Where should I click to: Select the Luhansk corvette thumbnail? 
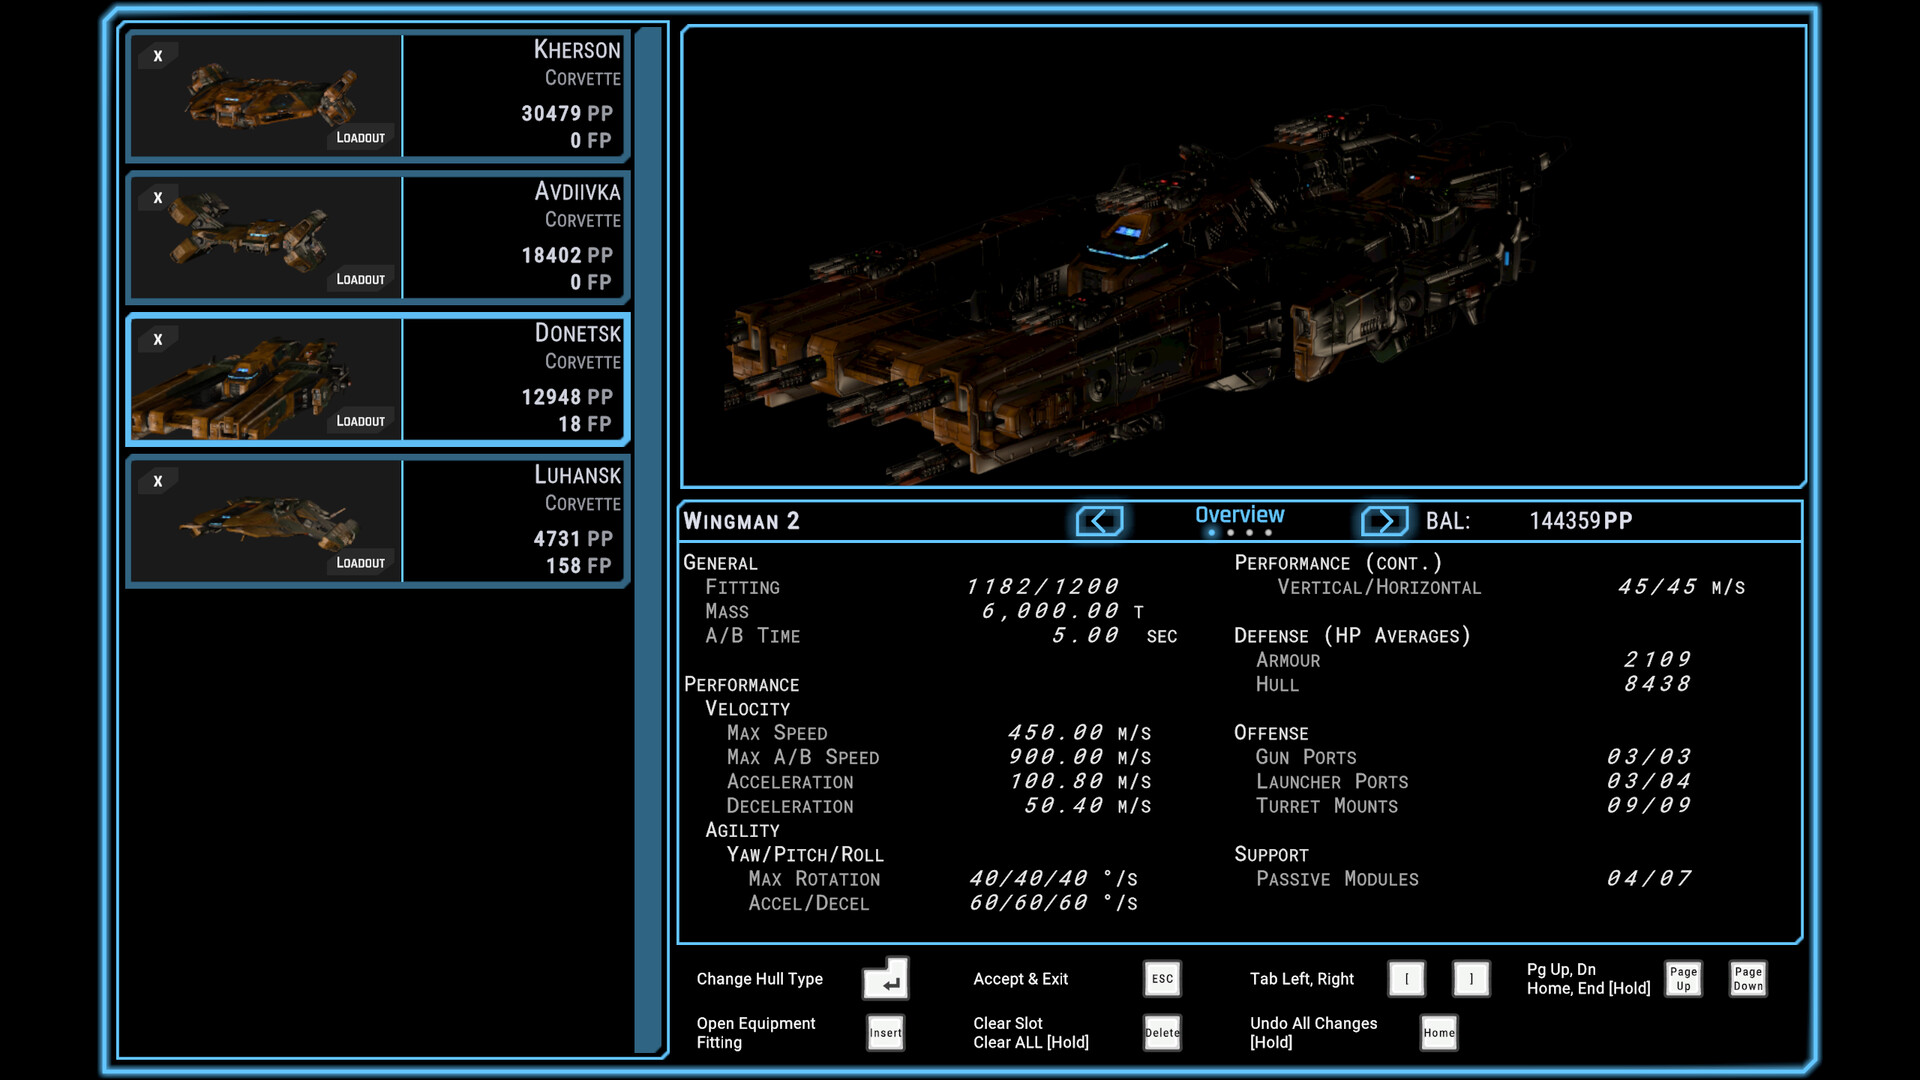click(267, 521)
